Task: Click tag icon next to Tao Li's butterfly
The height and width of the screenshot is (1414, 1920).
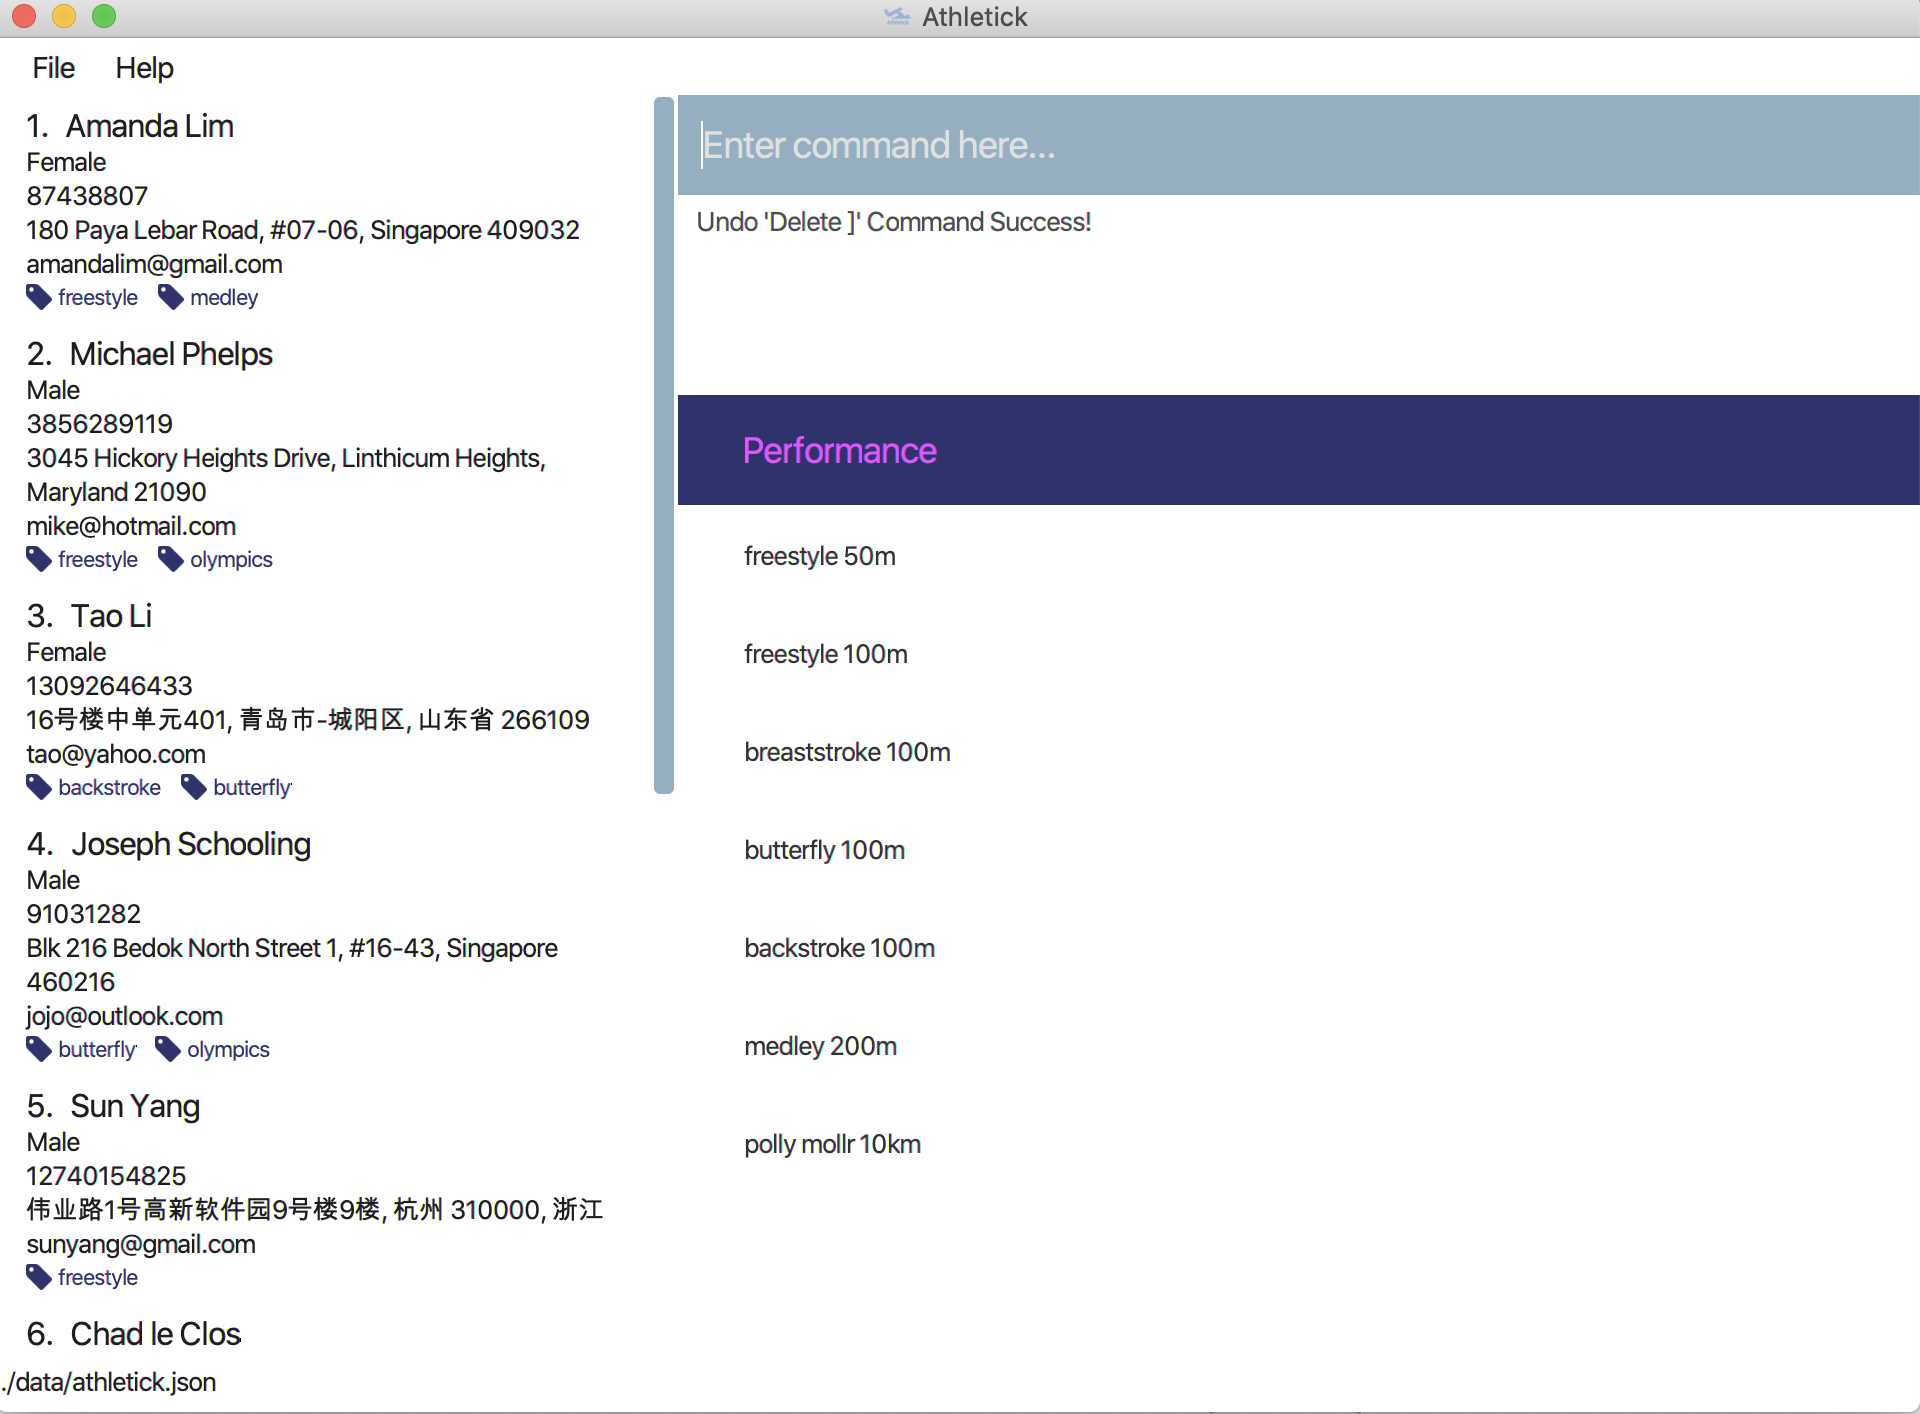Action: tap(194, 788)
